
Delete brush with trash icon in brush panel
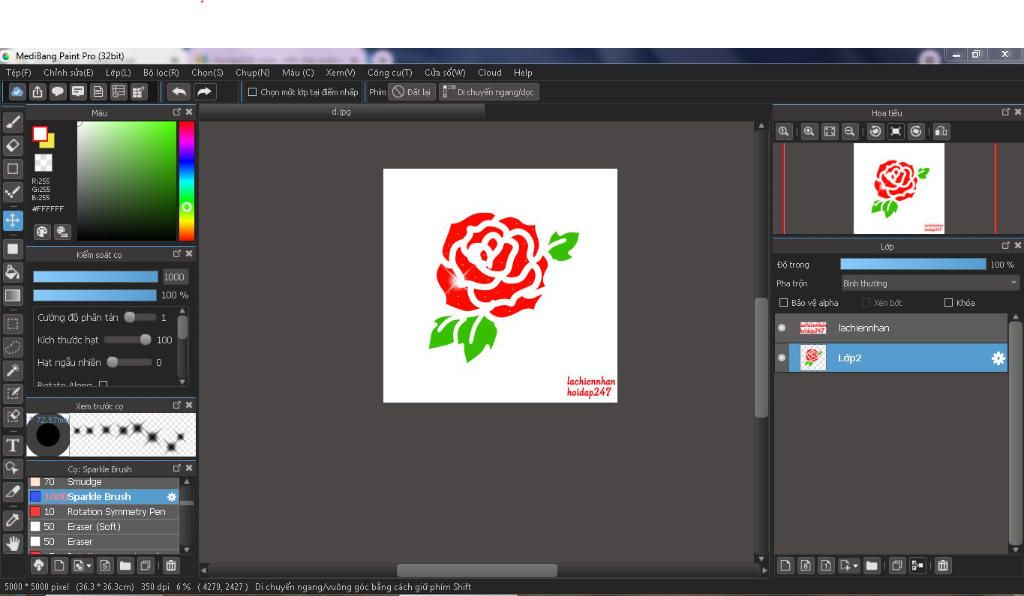[x=170, y=565]
